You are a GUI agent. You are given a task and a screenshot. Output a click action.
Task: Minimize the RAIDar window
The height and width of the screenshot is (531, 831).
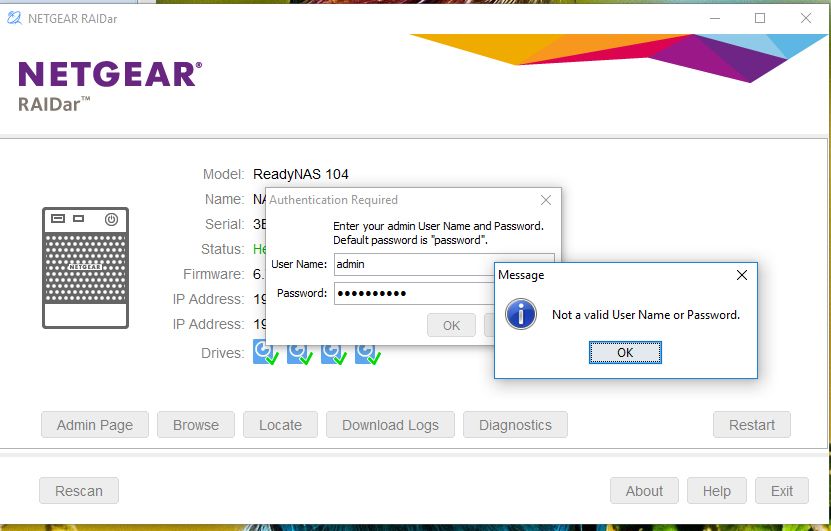coord(715,18)
